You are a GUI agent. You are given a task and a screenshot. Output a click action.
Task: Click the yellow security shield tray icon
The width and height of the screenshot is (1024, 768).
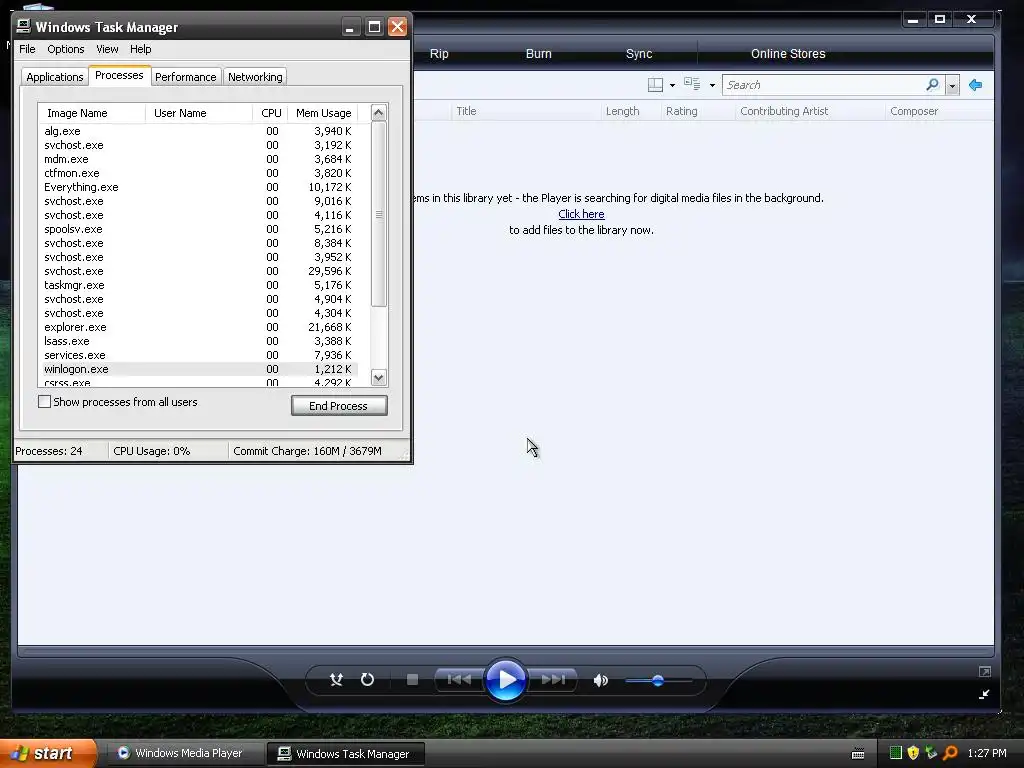[913, 753]
